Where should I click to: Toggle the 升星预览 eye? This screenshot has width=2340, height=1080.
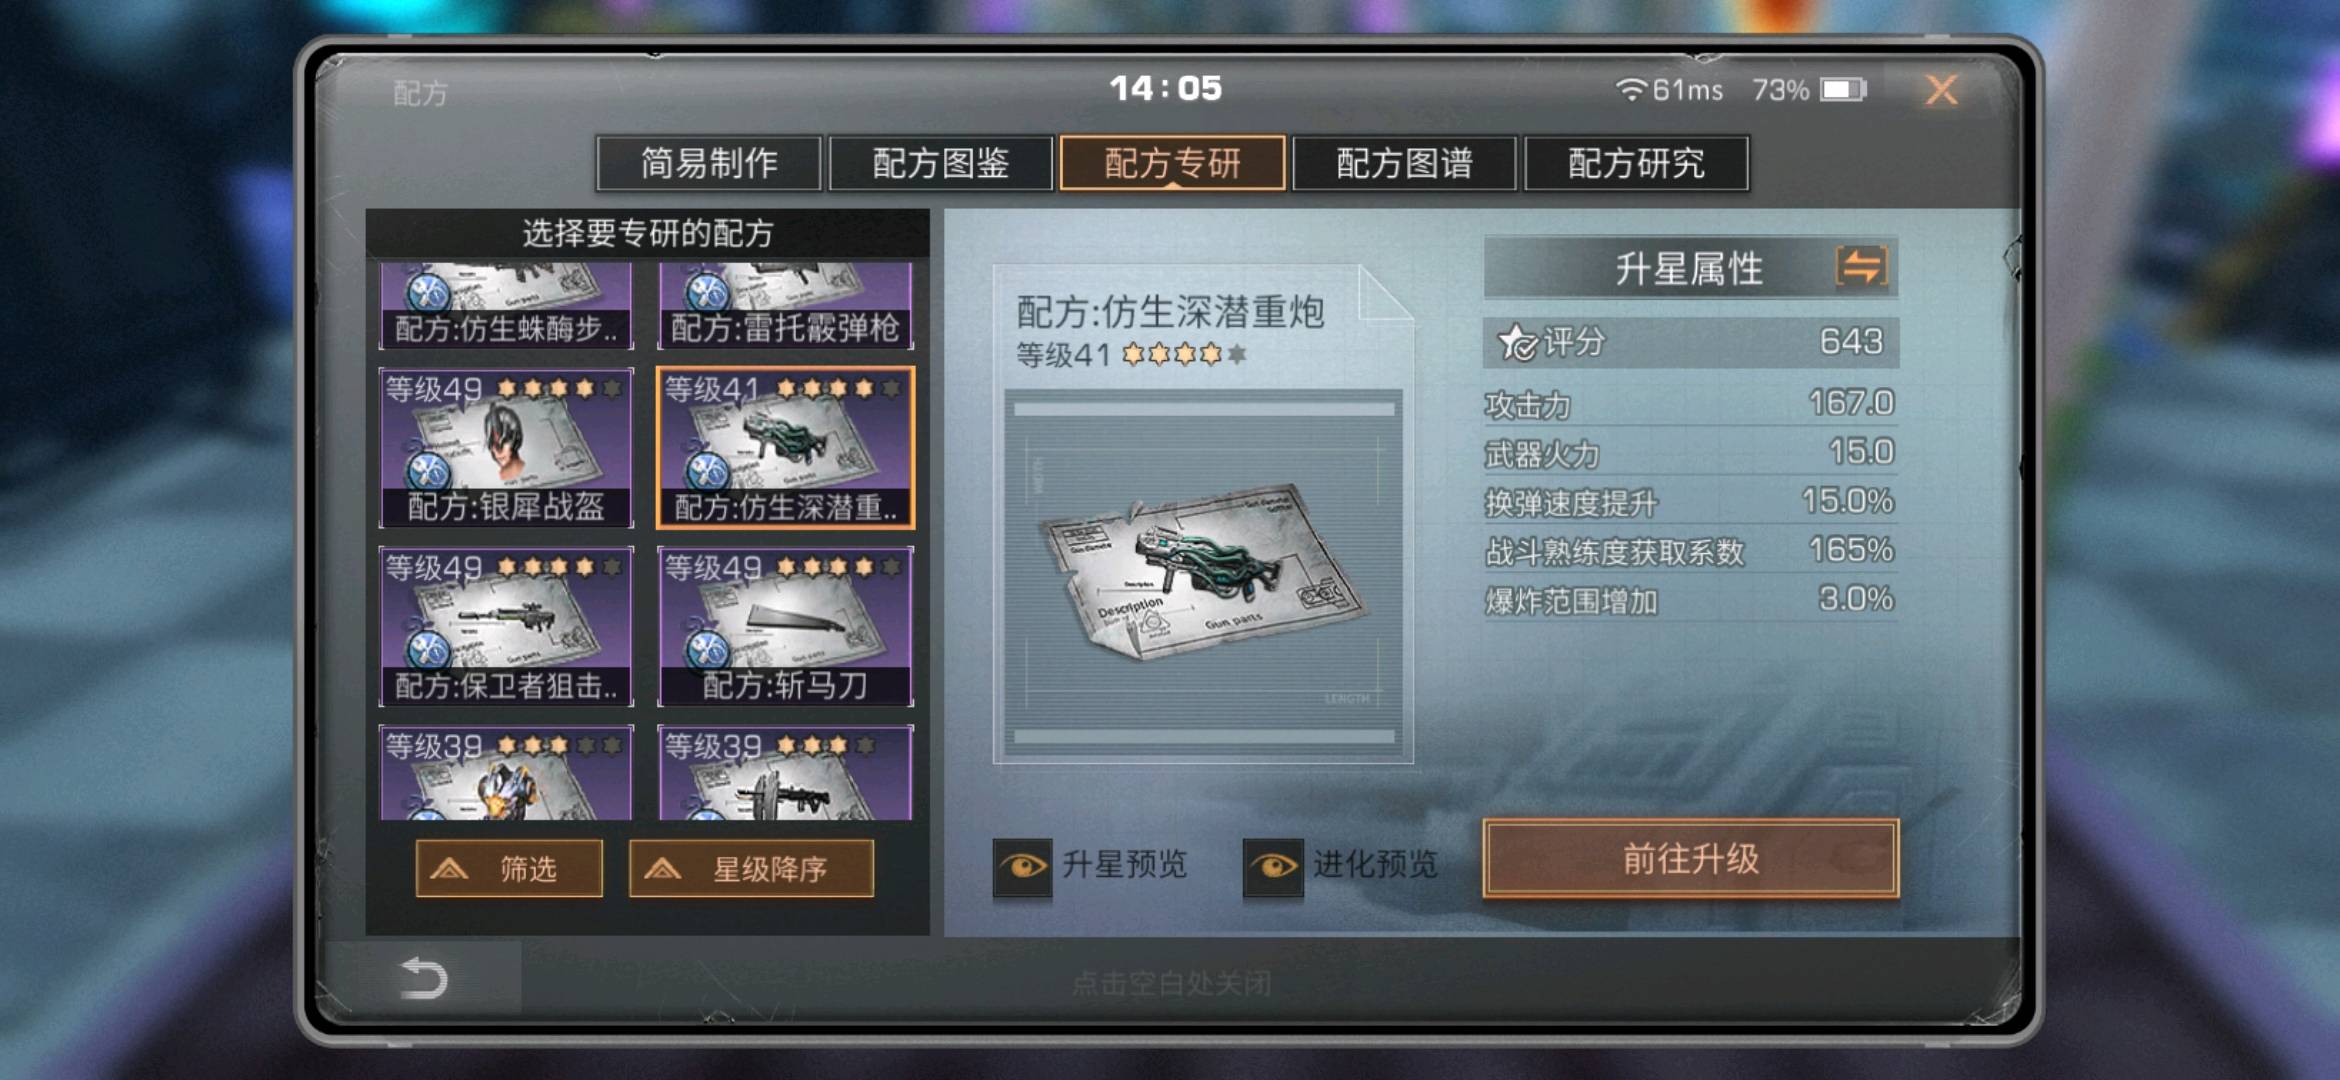point(1022,865)
